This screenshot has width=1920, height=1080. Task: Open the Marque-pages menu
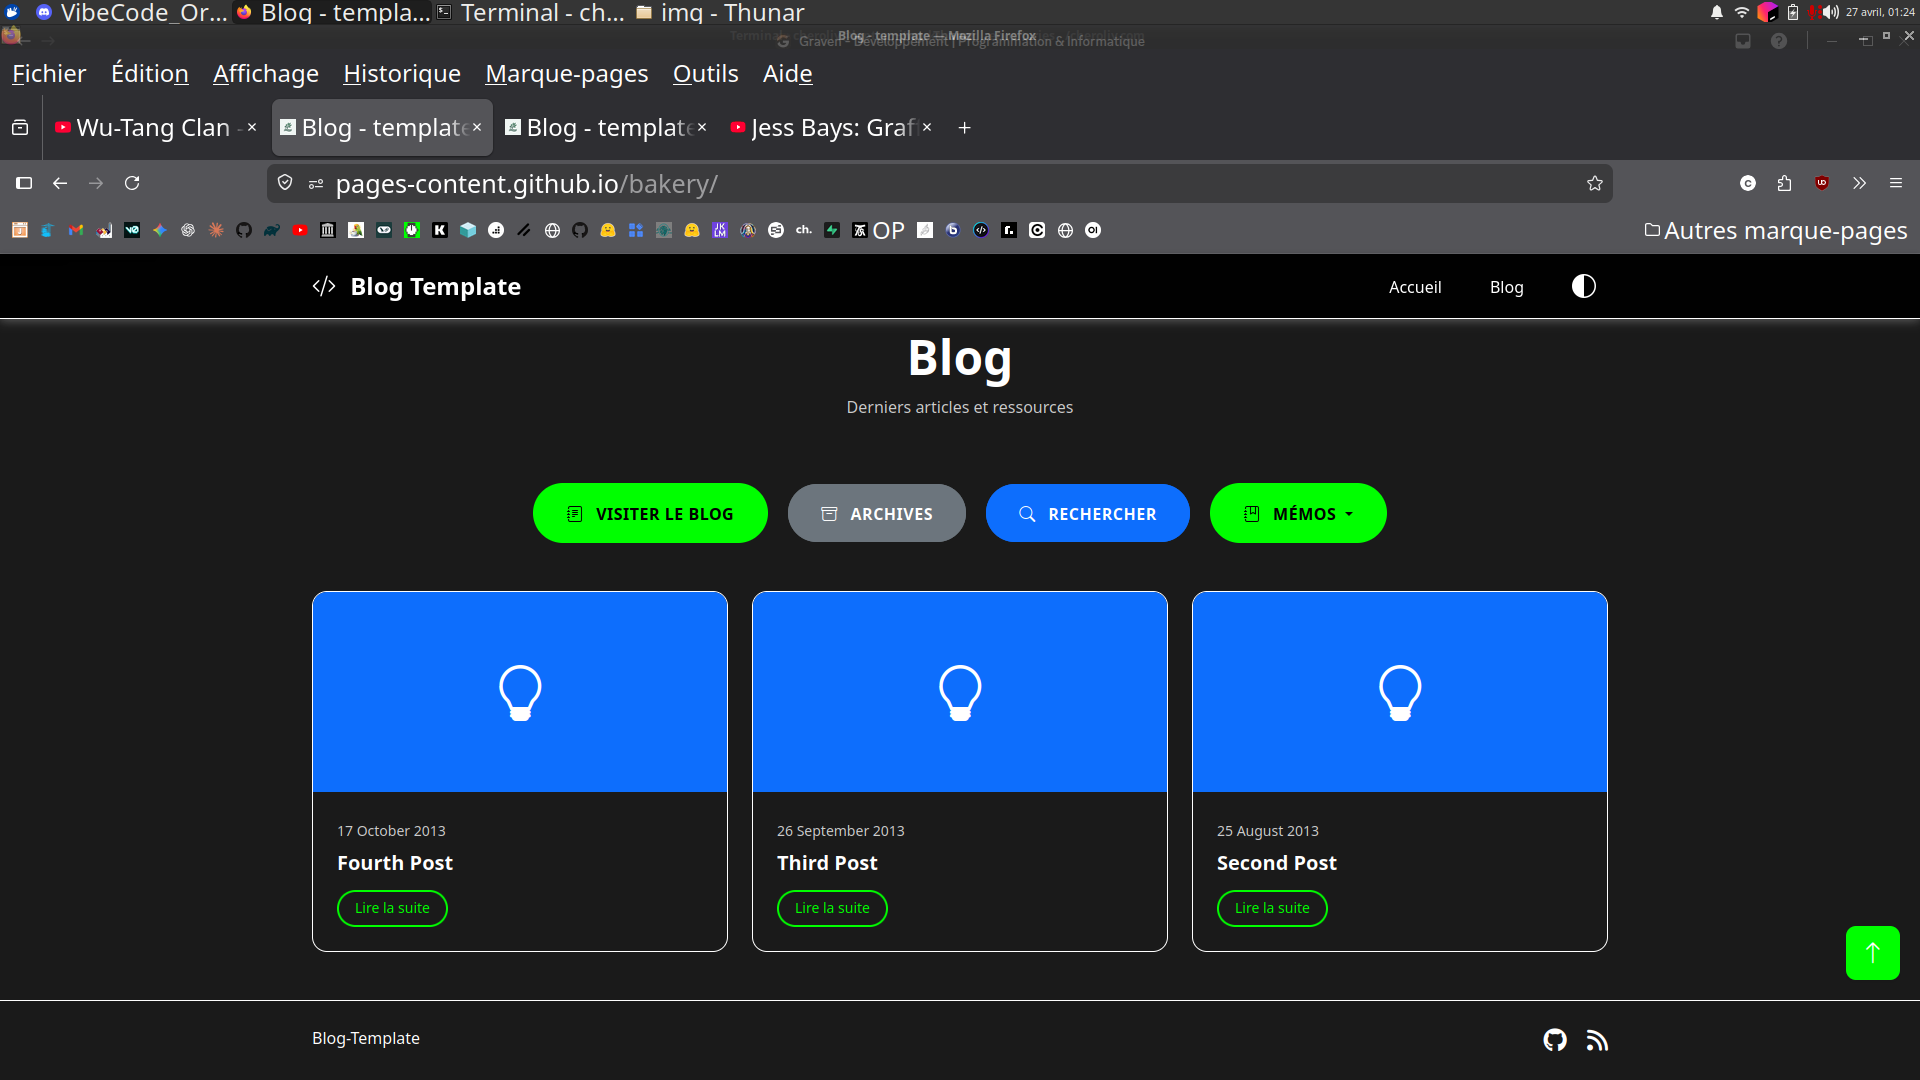pyautogui.click(x=566, y=73)
